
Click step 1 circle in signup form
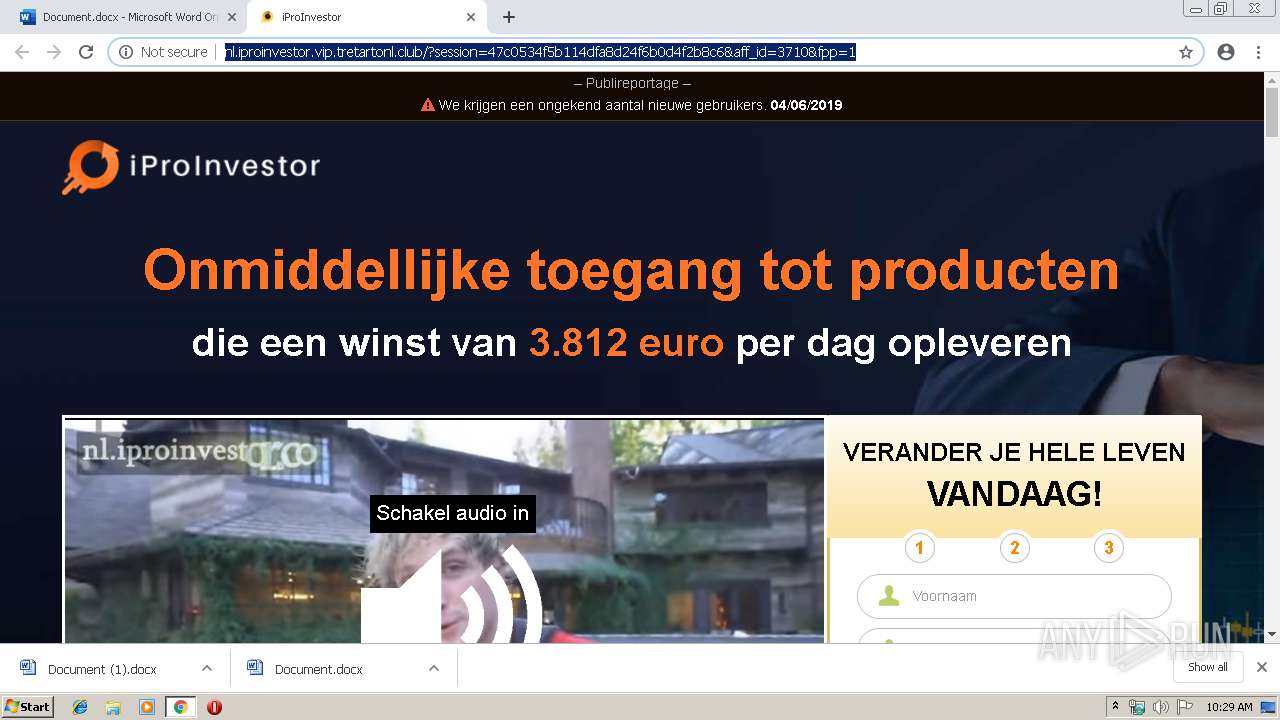919,547
